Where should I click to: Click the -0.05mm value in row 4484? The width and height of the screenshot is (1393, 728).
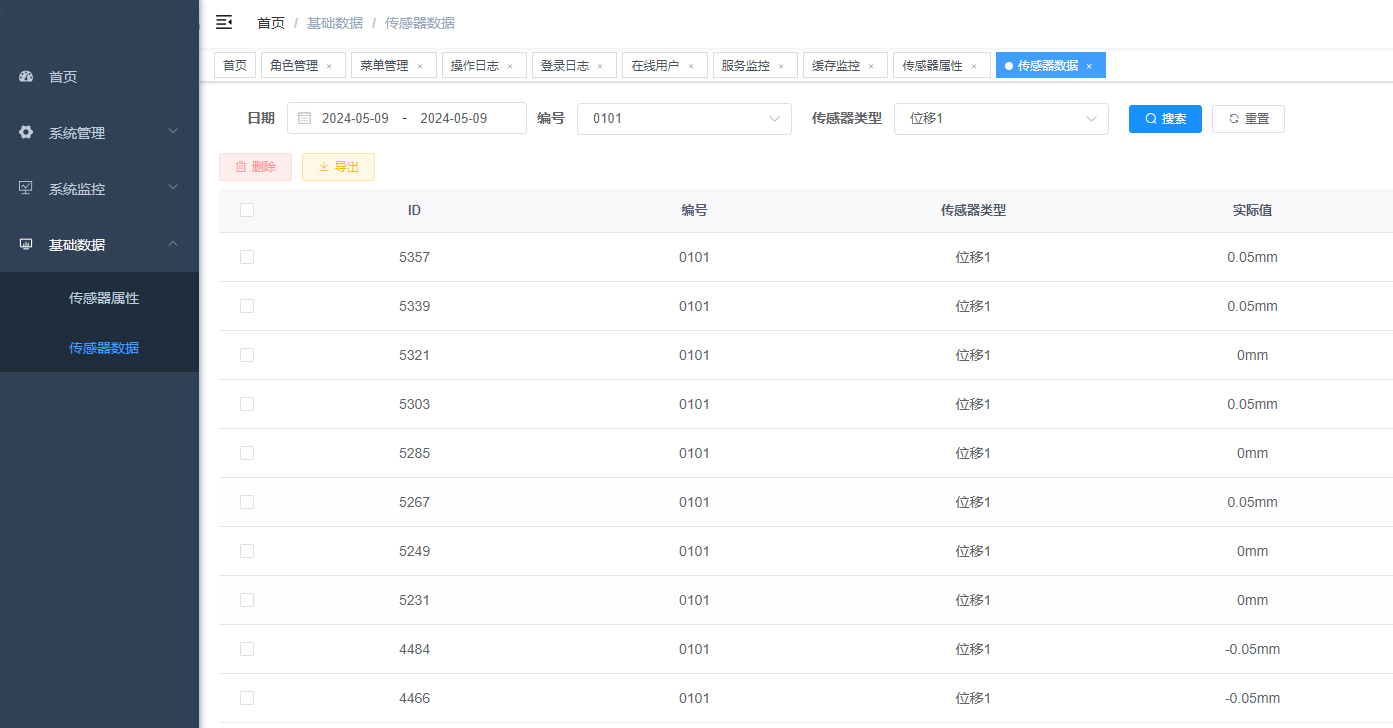coord(1252,649)
